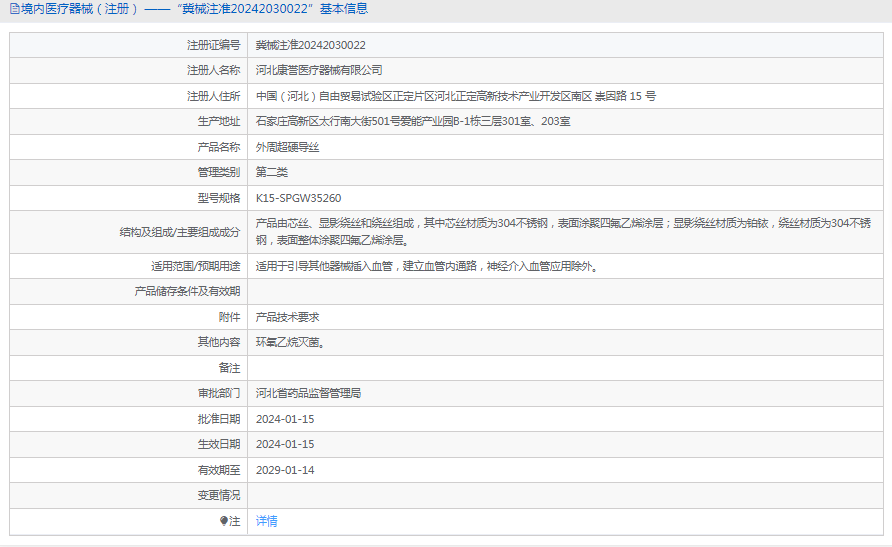
Task: Select the production address 石家庄高新区太行南大街501号
Action: click(x=413, y=121)
